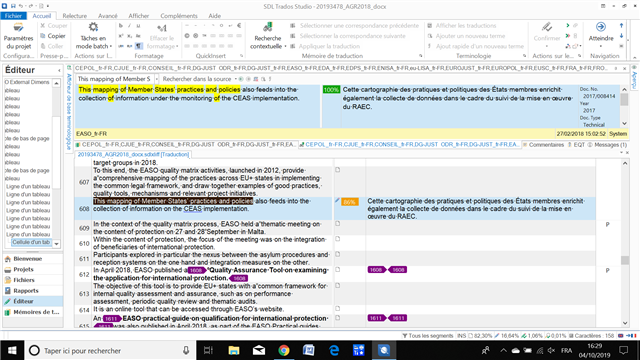Go to next segment with down arrow
Viewport: 640px width, 360px height.
coord(622,36)
